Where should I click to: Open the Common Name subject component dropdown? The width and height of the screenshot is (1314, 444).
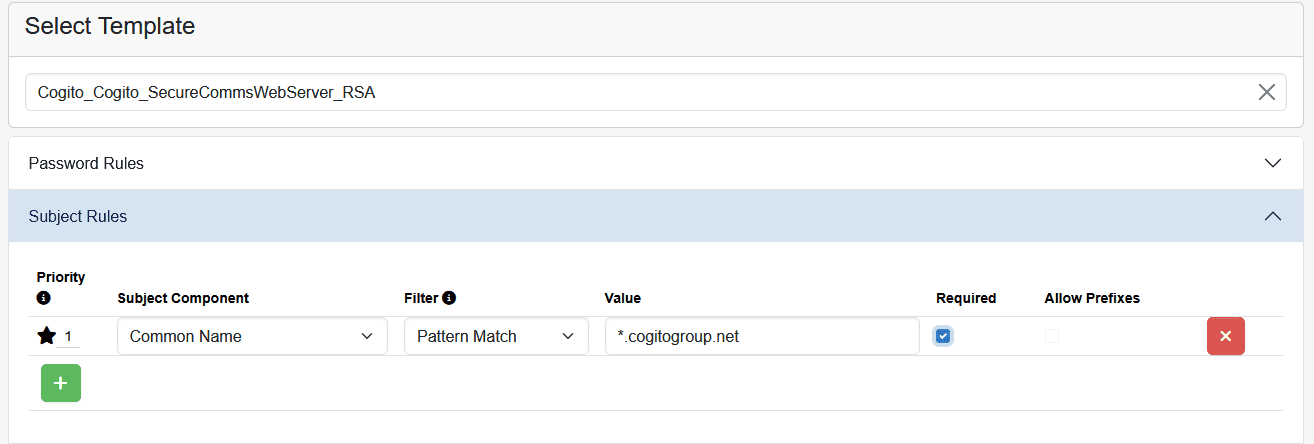point(252,336)
